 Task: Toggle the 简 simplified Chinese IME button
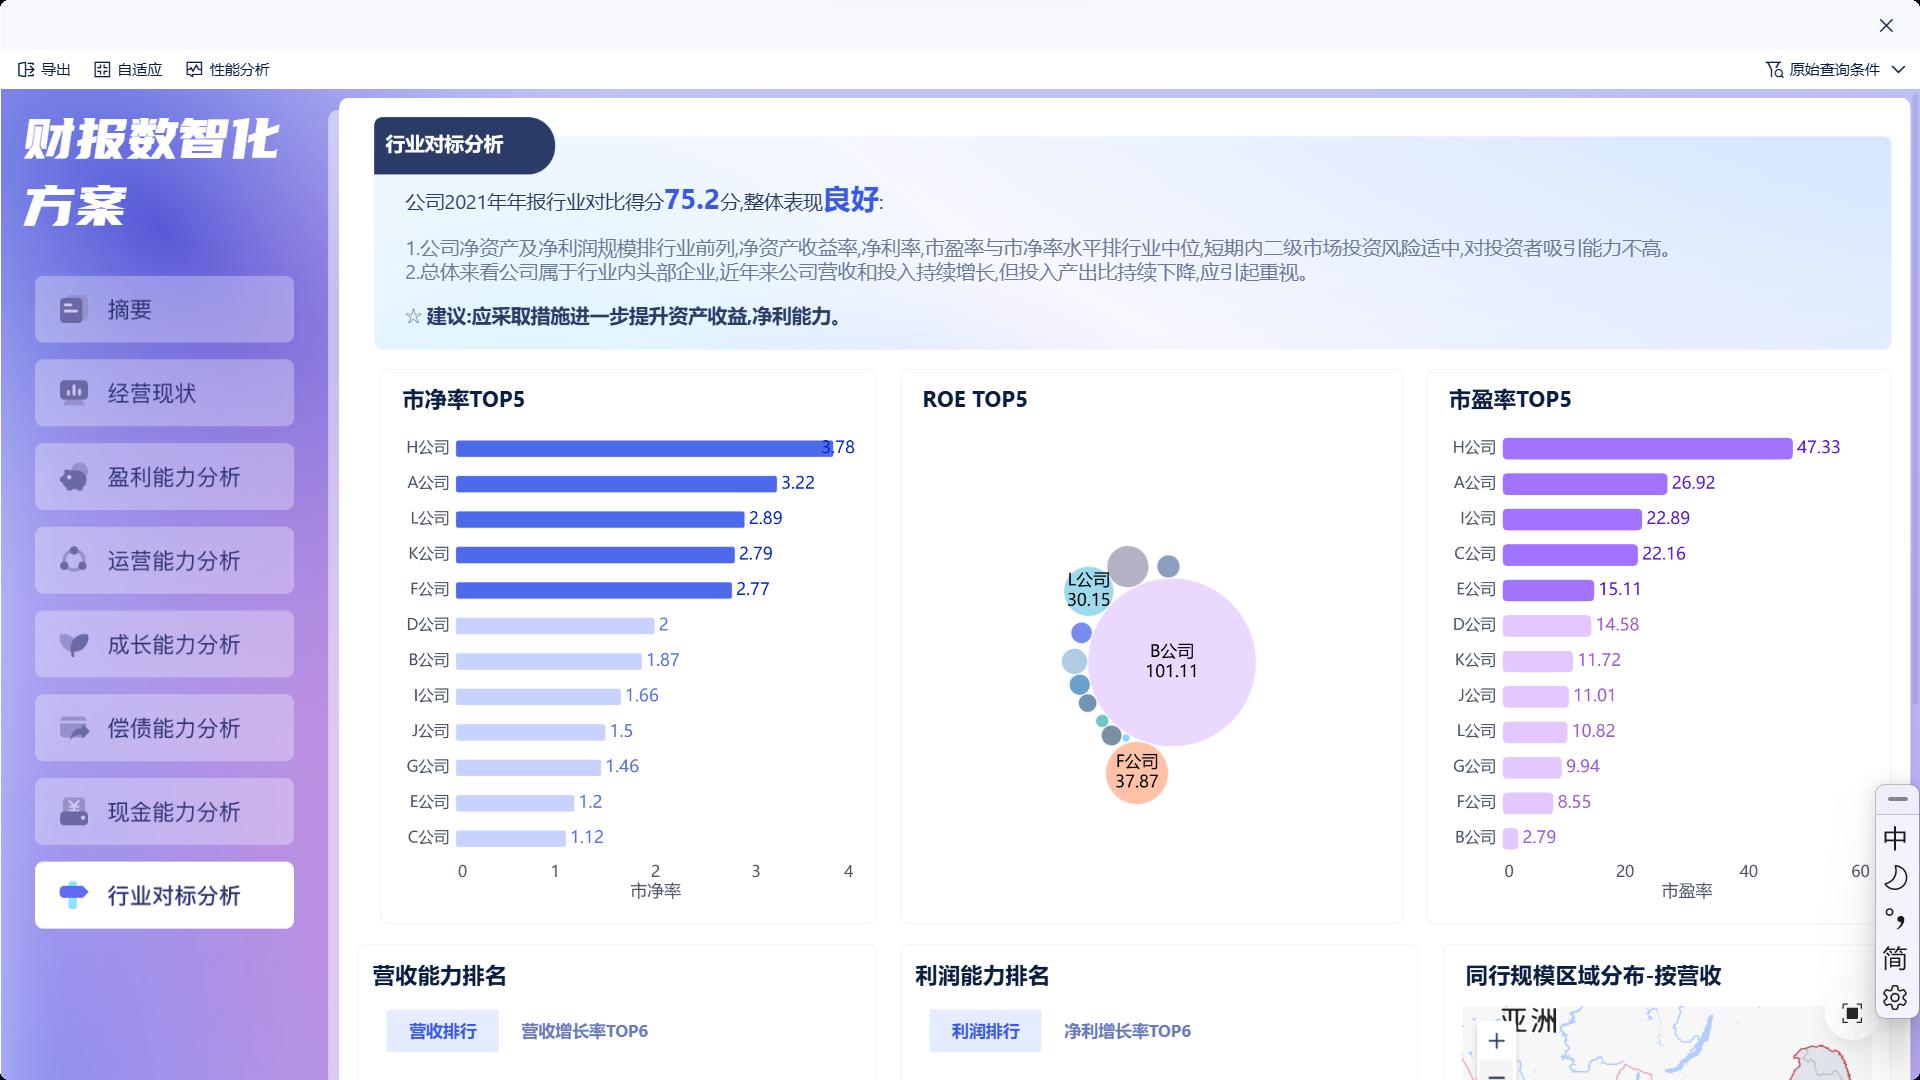pyautogui.click(x=1895, y=958)
